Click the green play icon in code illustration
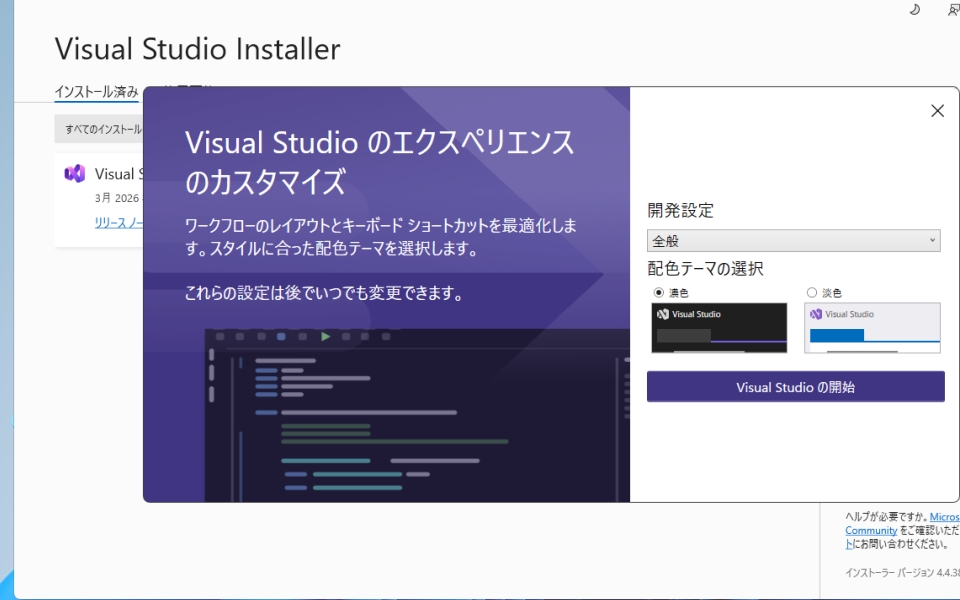Image resolution: width=960 pixels, height=600 pixels. [325, 337]
